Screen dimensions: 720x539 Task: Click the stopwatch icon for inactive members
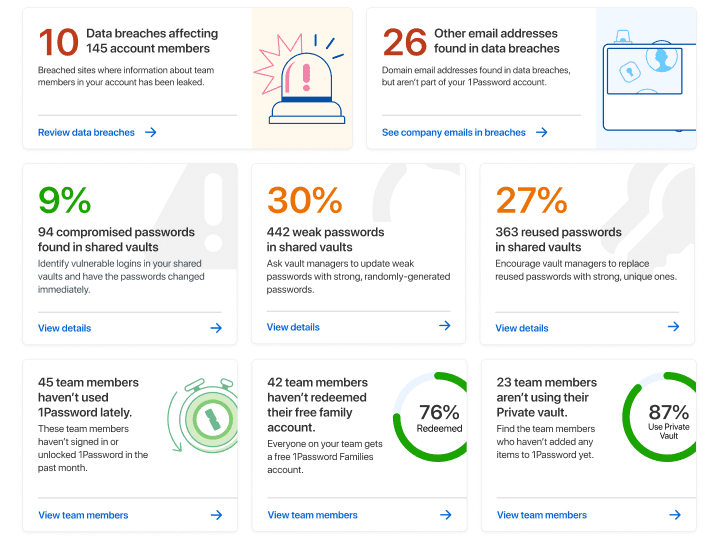tap(202, 417)
